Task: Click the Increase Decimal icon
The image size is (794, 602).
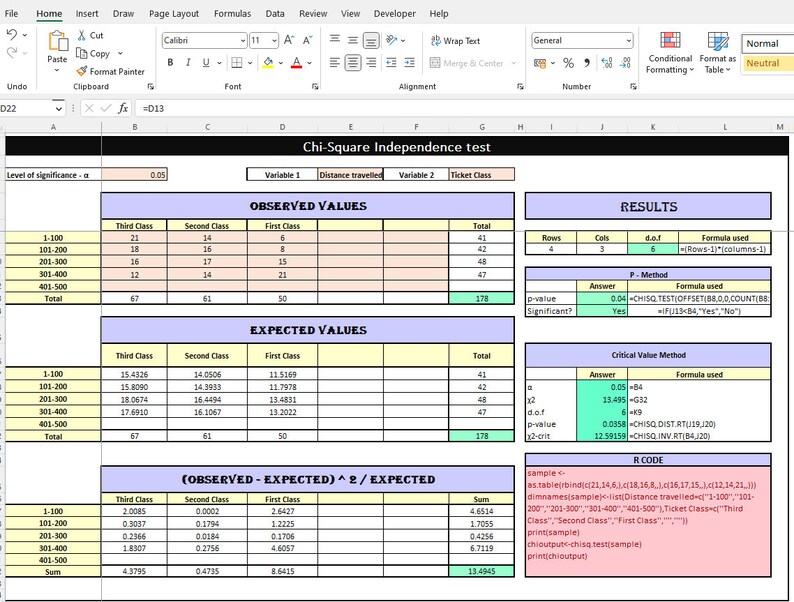Action: pyautogui.click(x=607, y=63)
